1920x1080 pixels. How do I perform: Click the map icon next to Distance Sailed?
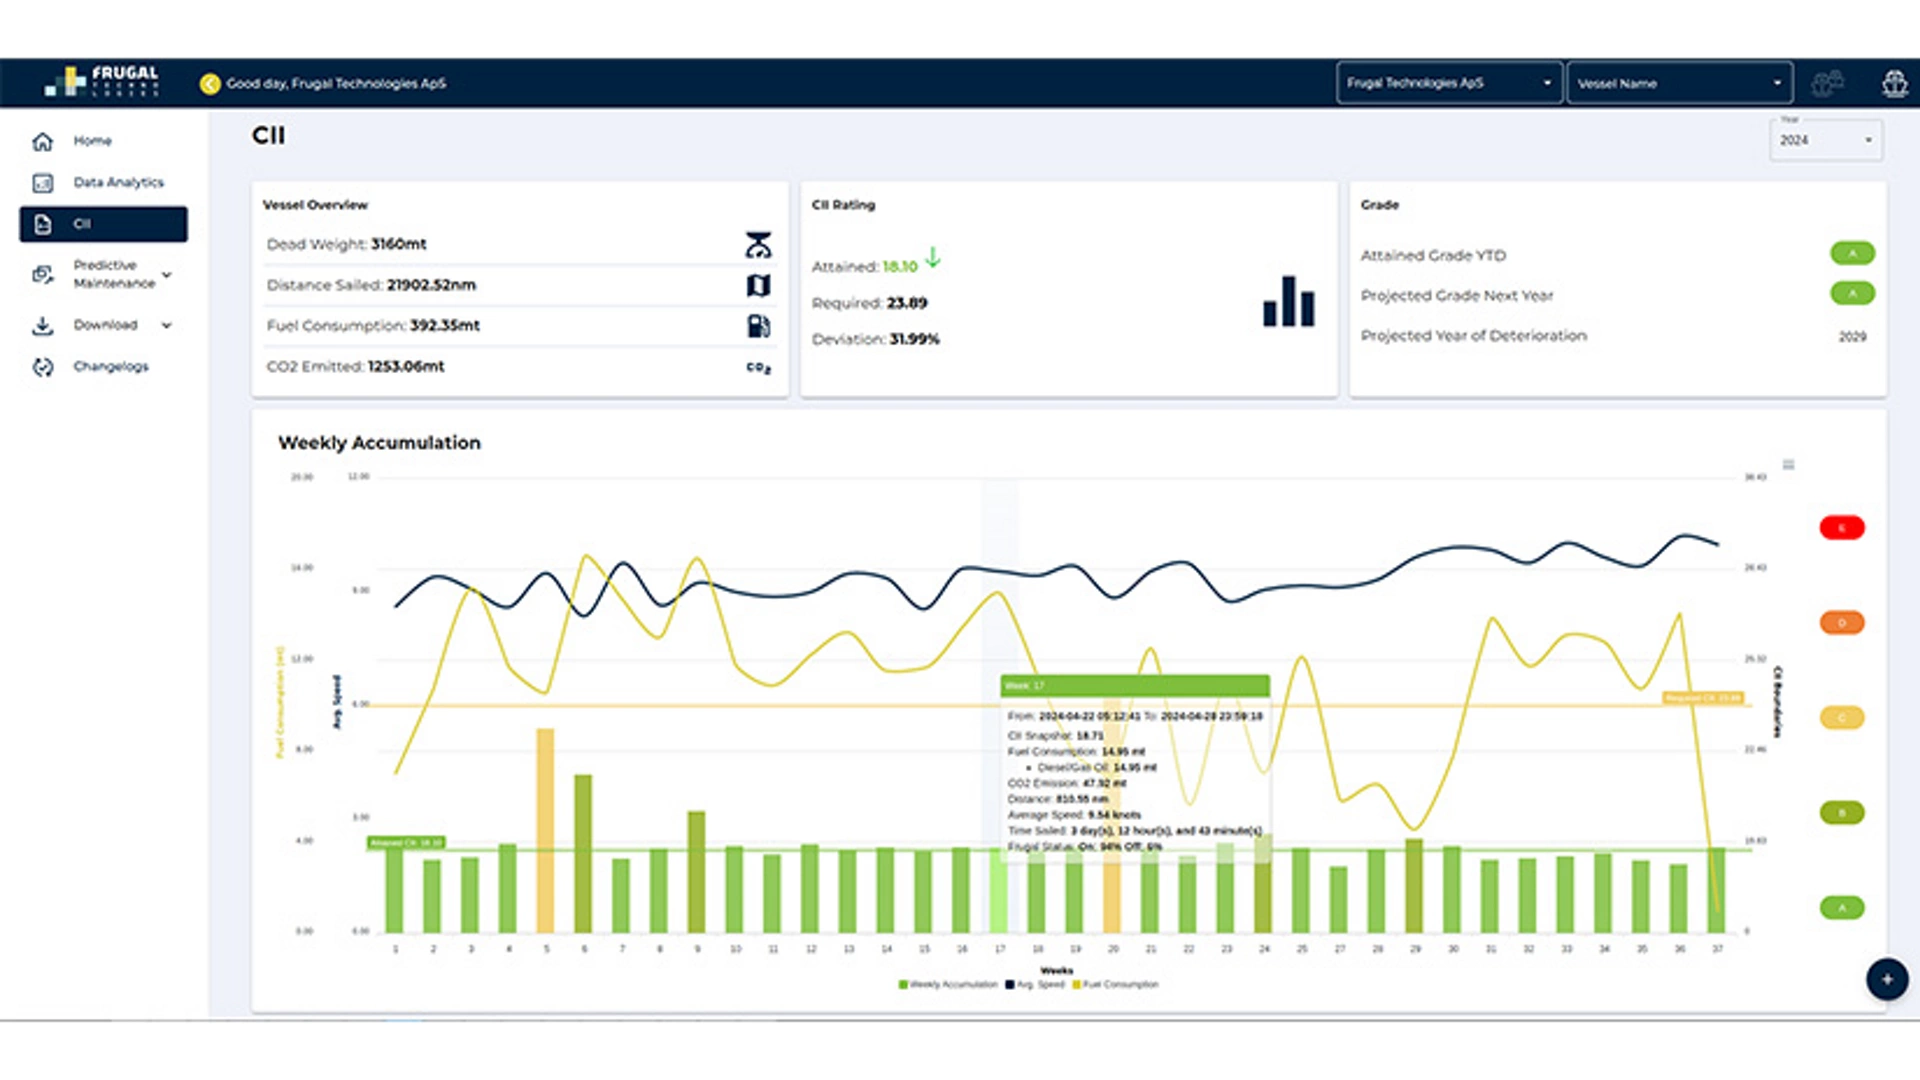pos(760,285)
